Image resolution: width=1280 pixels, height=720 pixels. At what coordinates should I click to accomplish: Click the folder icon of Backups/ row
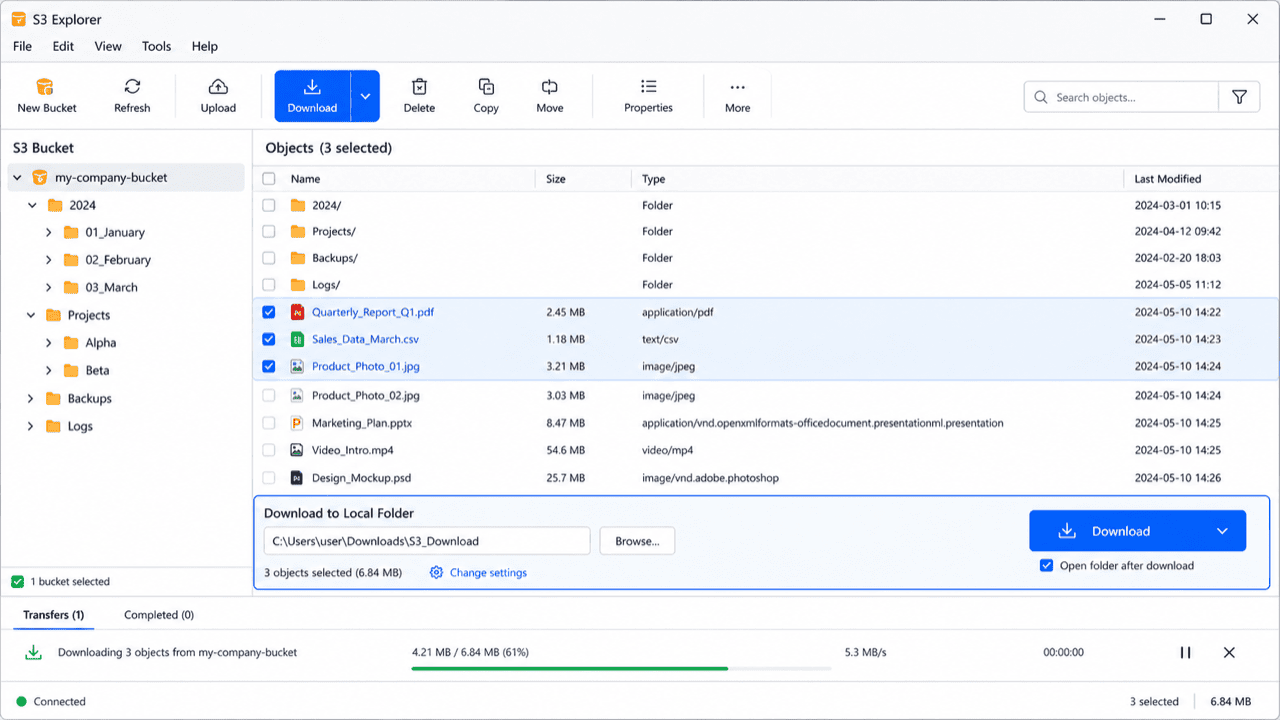coord(297,258)
